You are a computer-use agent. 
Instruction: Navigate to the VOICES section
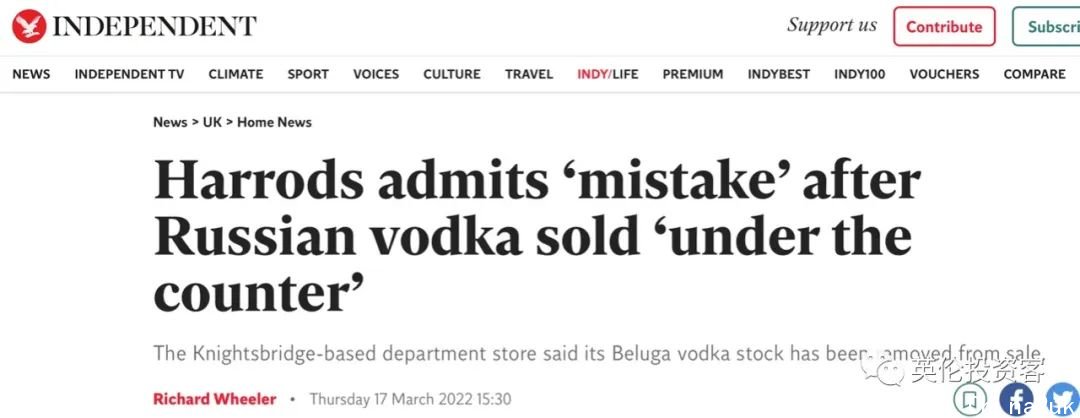[x=376, y=74]
